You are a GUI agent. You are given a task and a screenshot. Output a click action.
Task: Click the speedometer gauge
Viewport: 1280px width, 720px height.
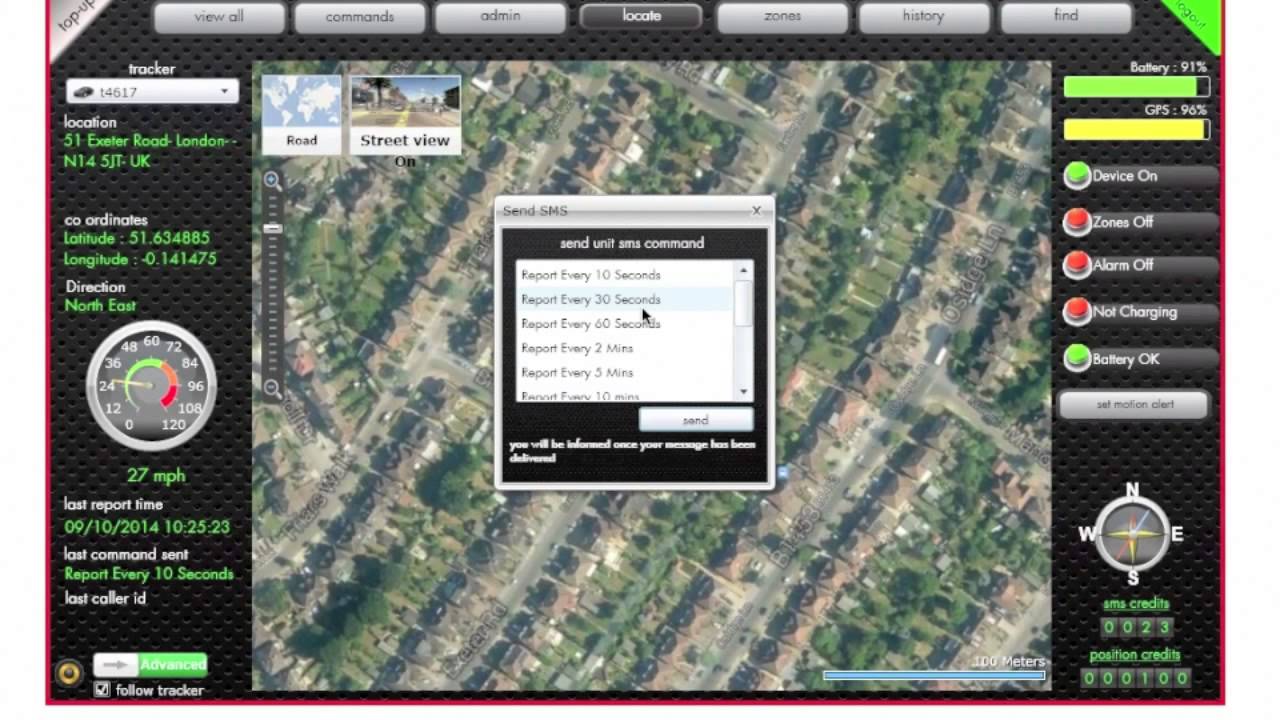[151, 385]
